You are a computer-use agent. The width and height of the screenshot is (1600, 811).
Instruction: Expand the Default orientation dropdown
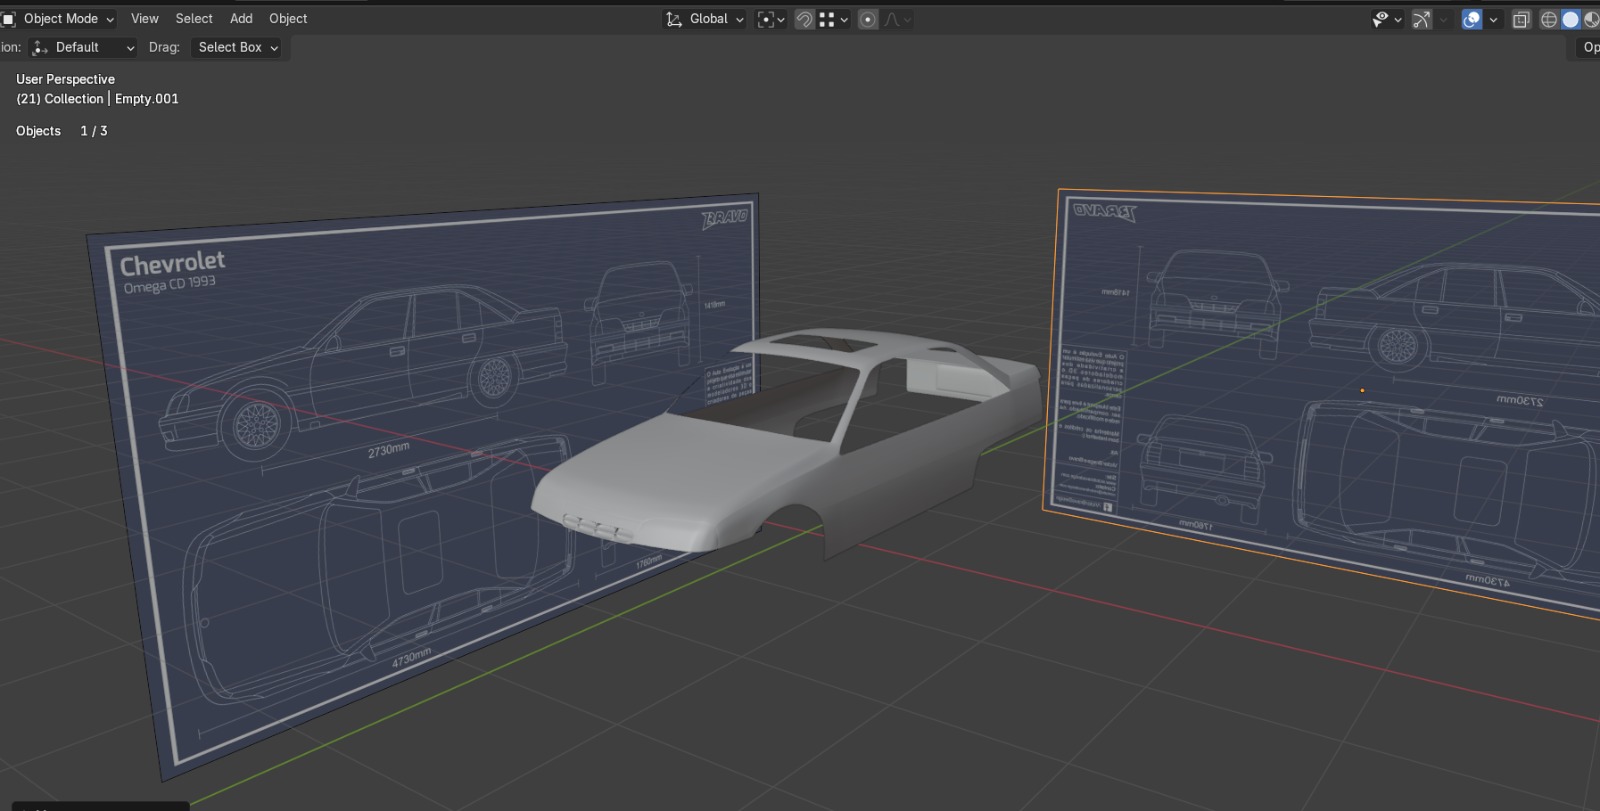point(83,47)
